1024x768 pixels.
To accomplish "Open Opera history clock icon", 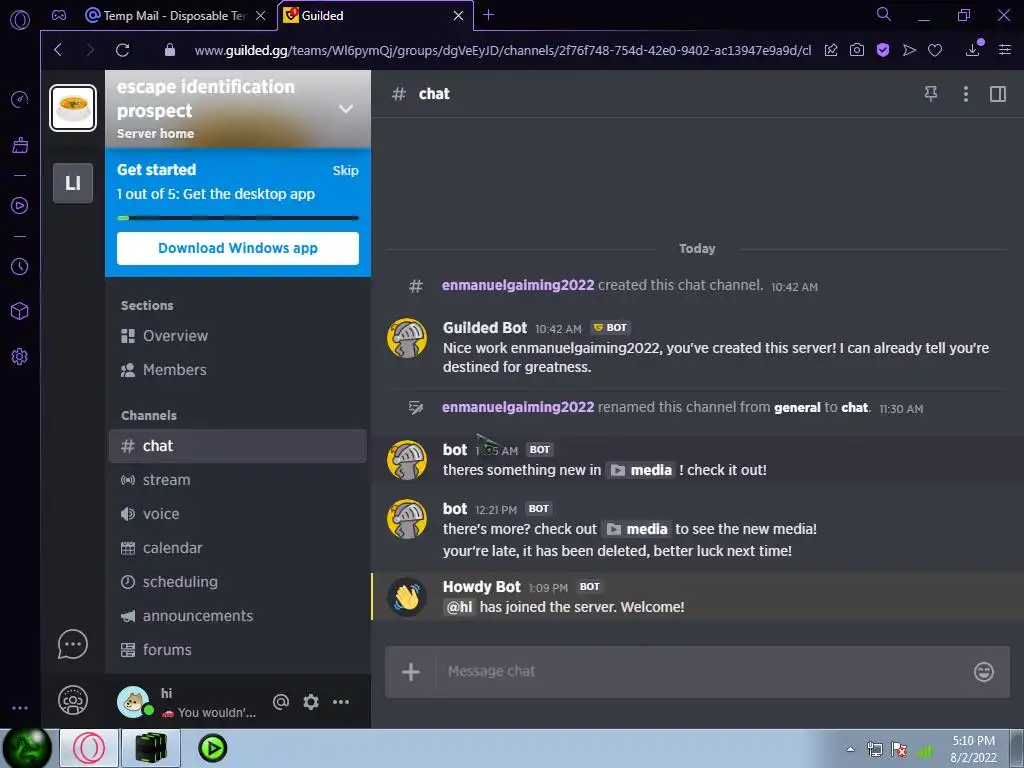I will click(x=20, y=266).
